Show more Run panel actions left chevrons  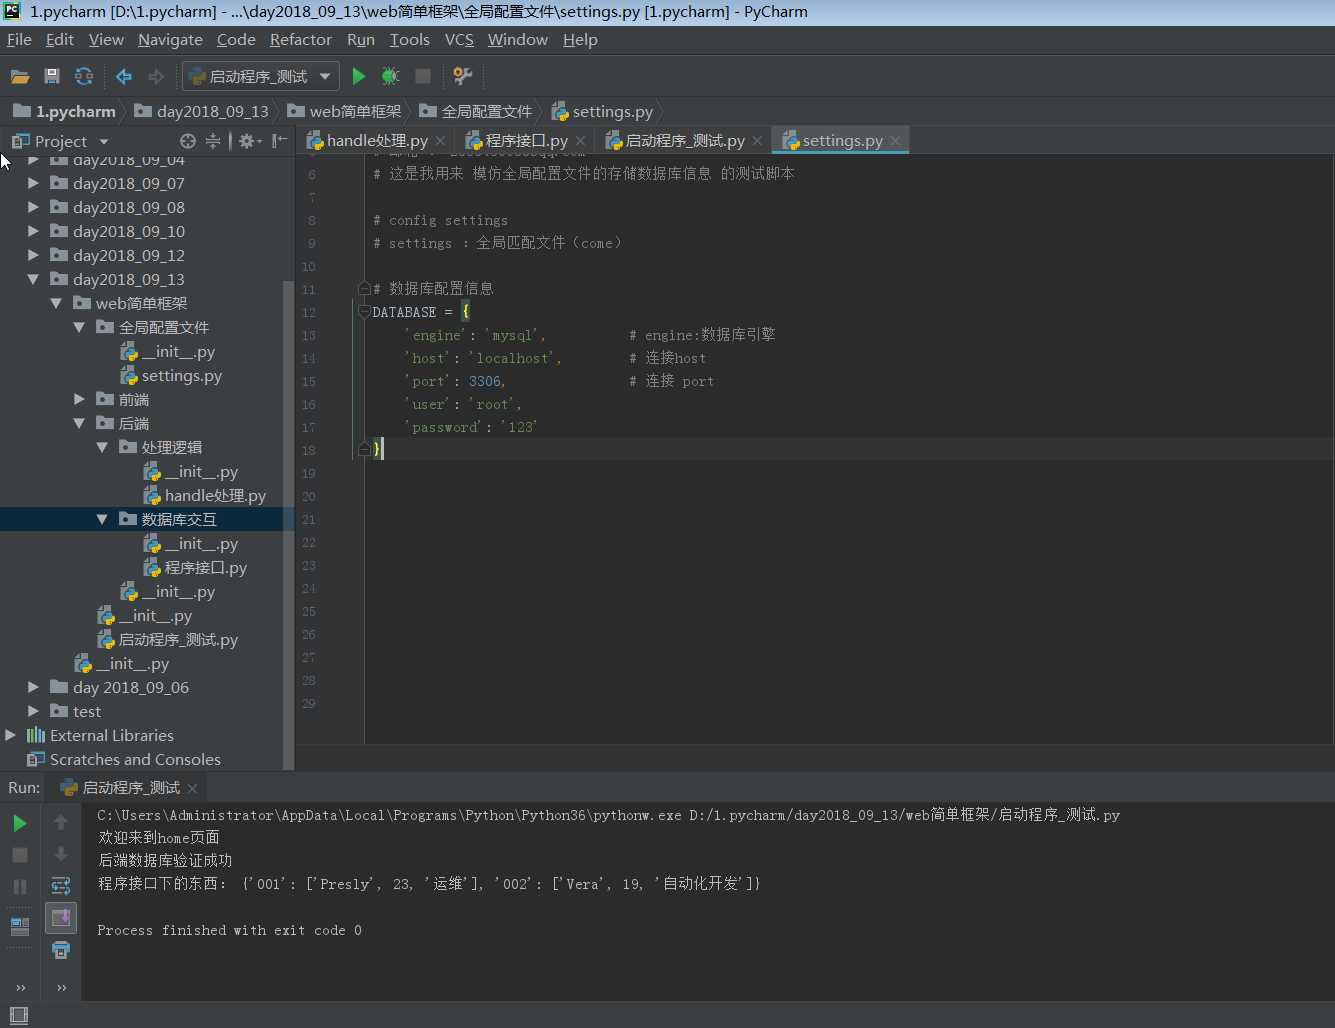(20, 988)
